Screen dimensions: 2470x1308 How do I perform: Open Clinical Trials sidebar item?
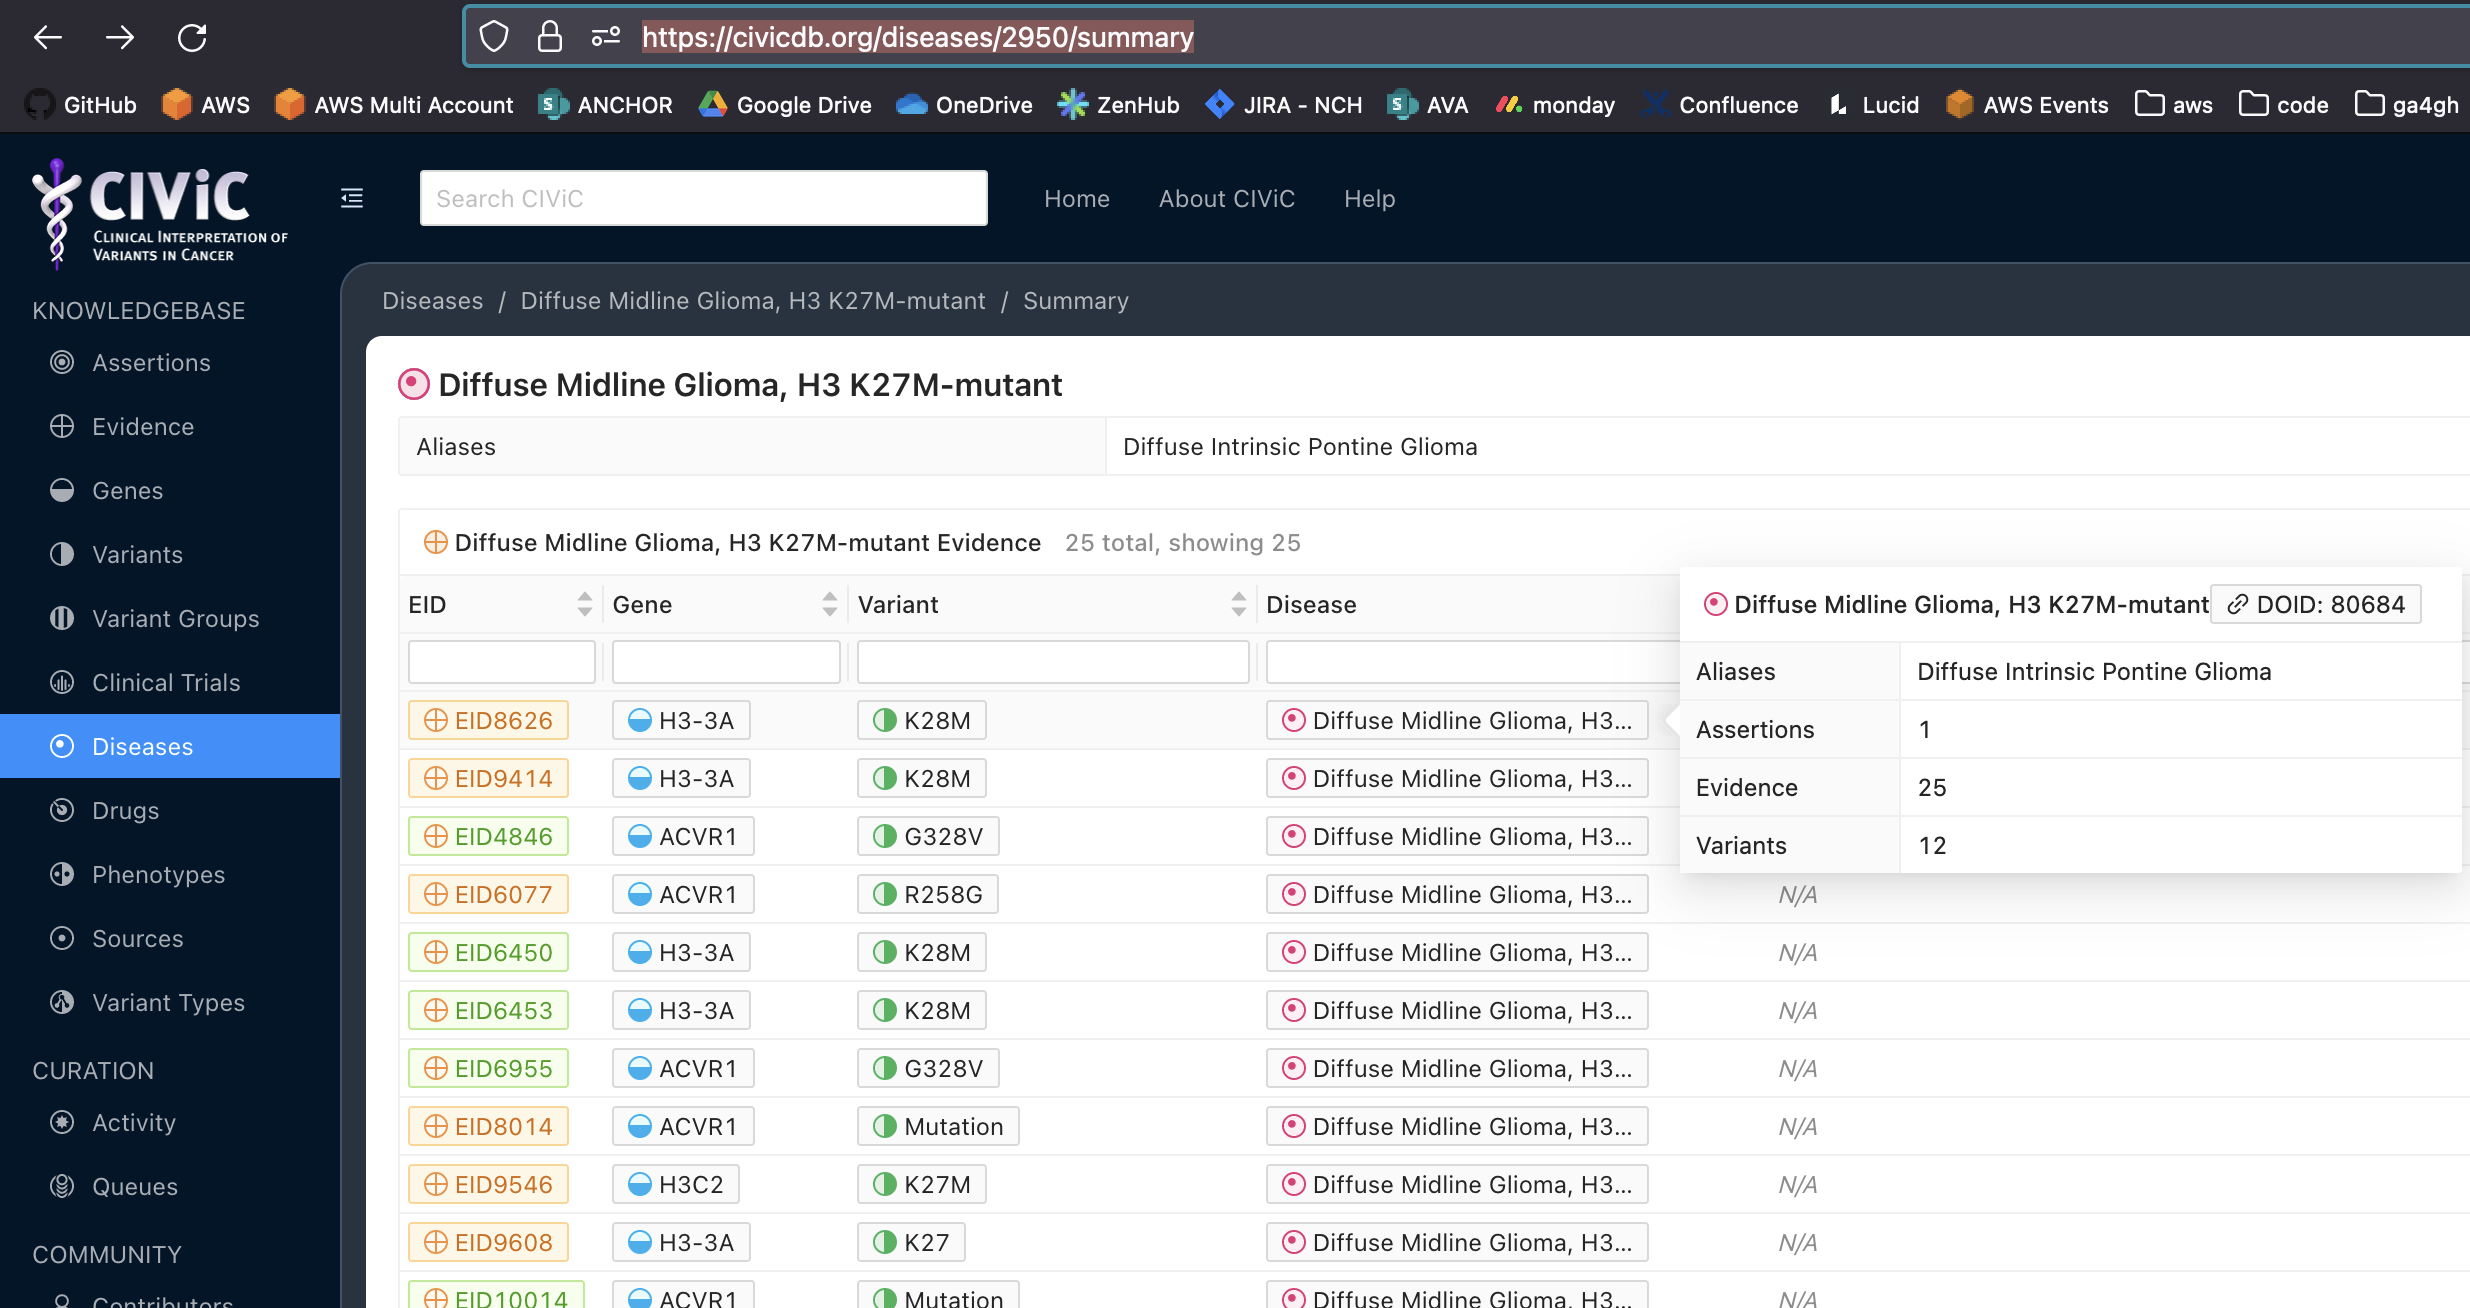tap(166, 683)
